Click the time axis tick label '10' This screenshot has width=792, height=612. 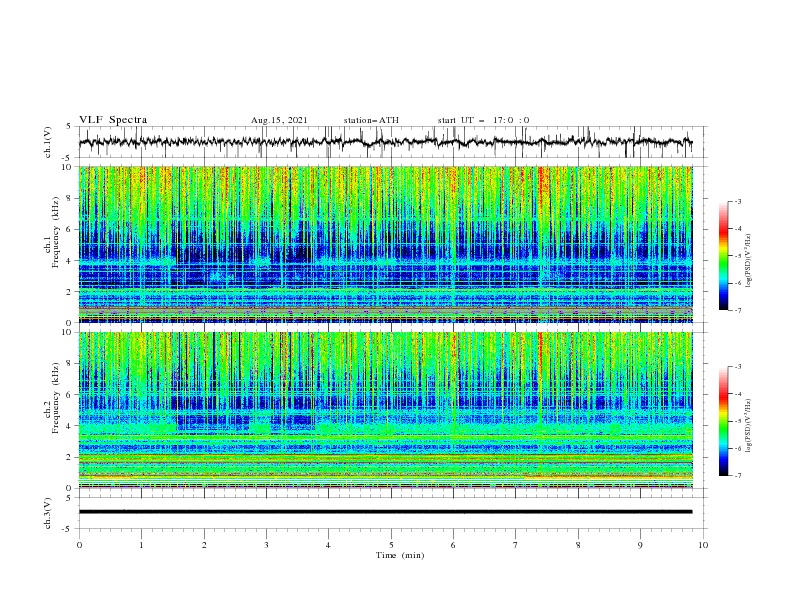[x=703, y=545]
